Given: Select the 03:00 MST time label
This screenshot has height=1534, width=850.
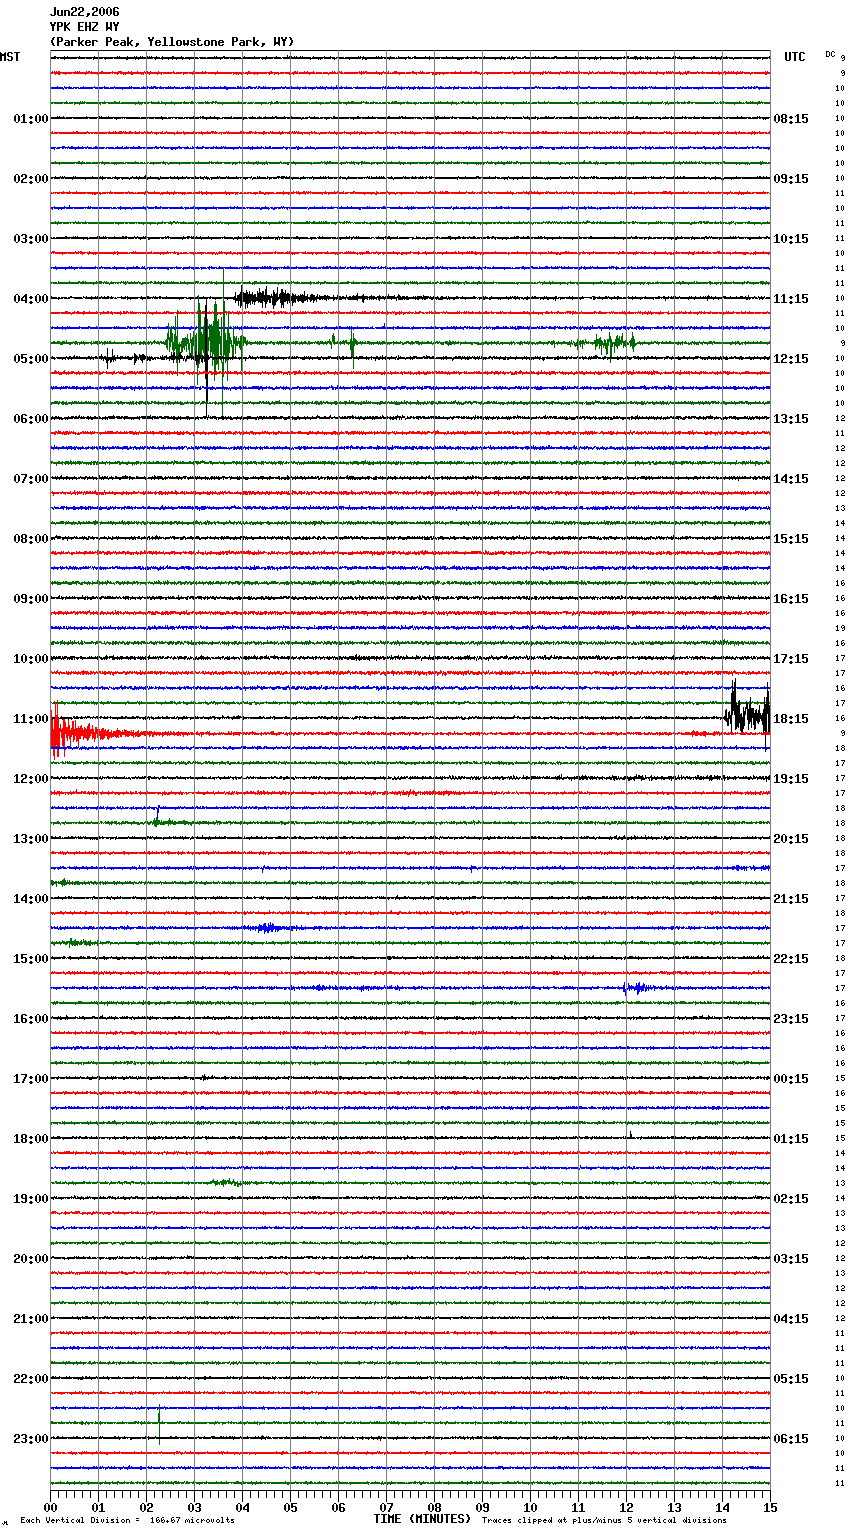Looking at the screenshot, I should [x=31, y=239].
